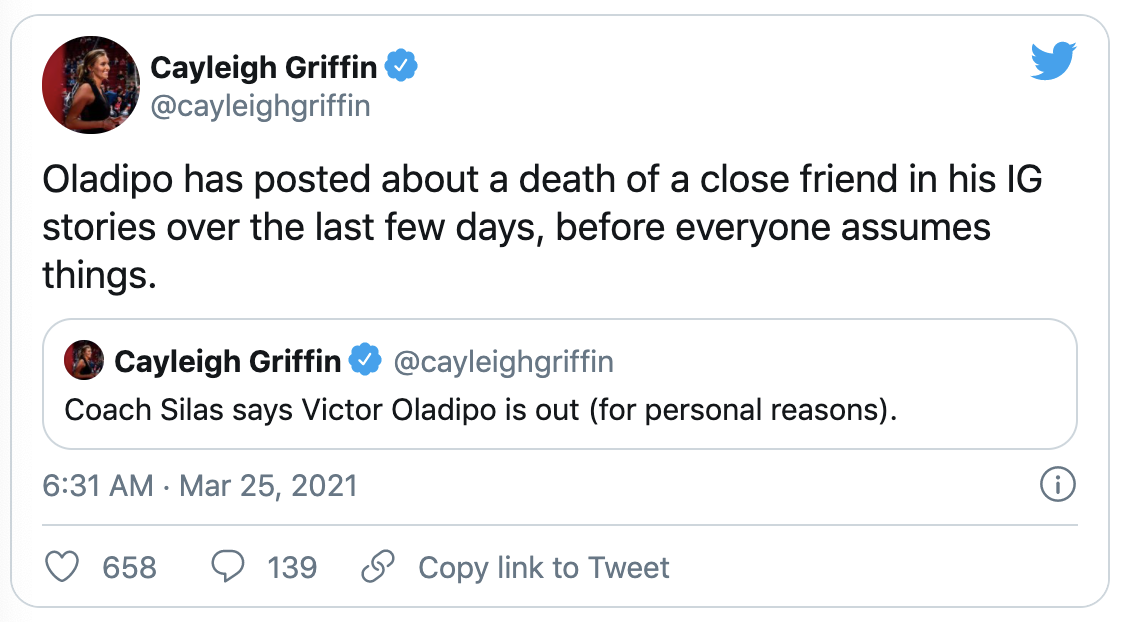The image size is (1126, 622).
Task: Click the 658 likes count
Action: [x=130, y=568]
